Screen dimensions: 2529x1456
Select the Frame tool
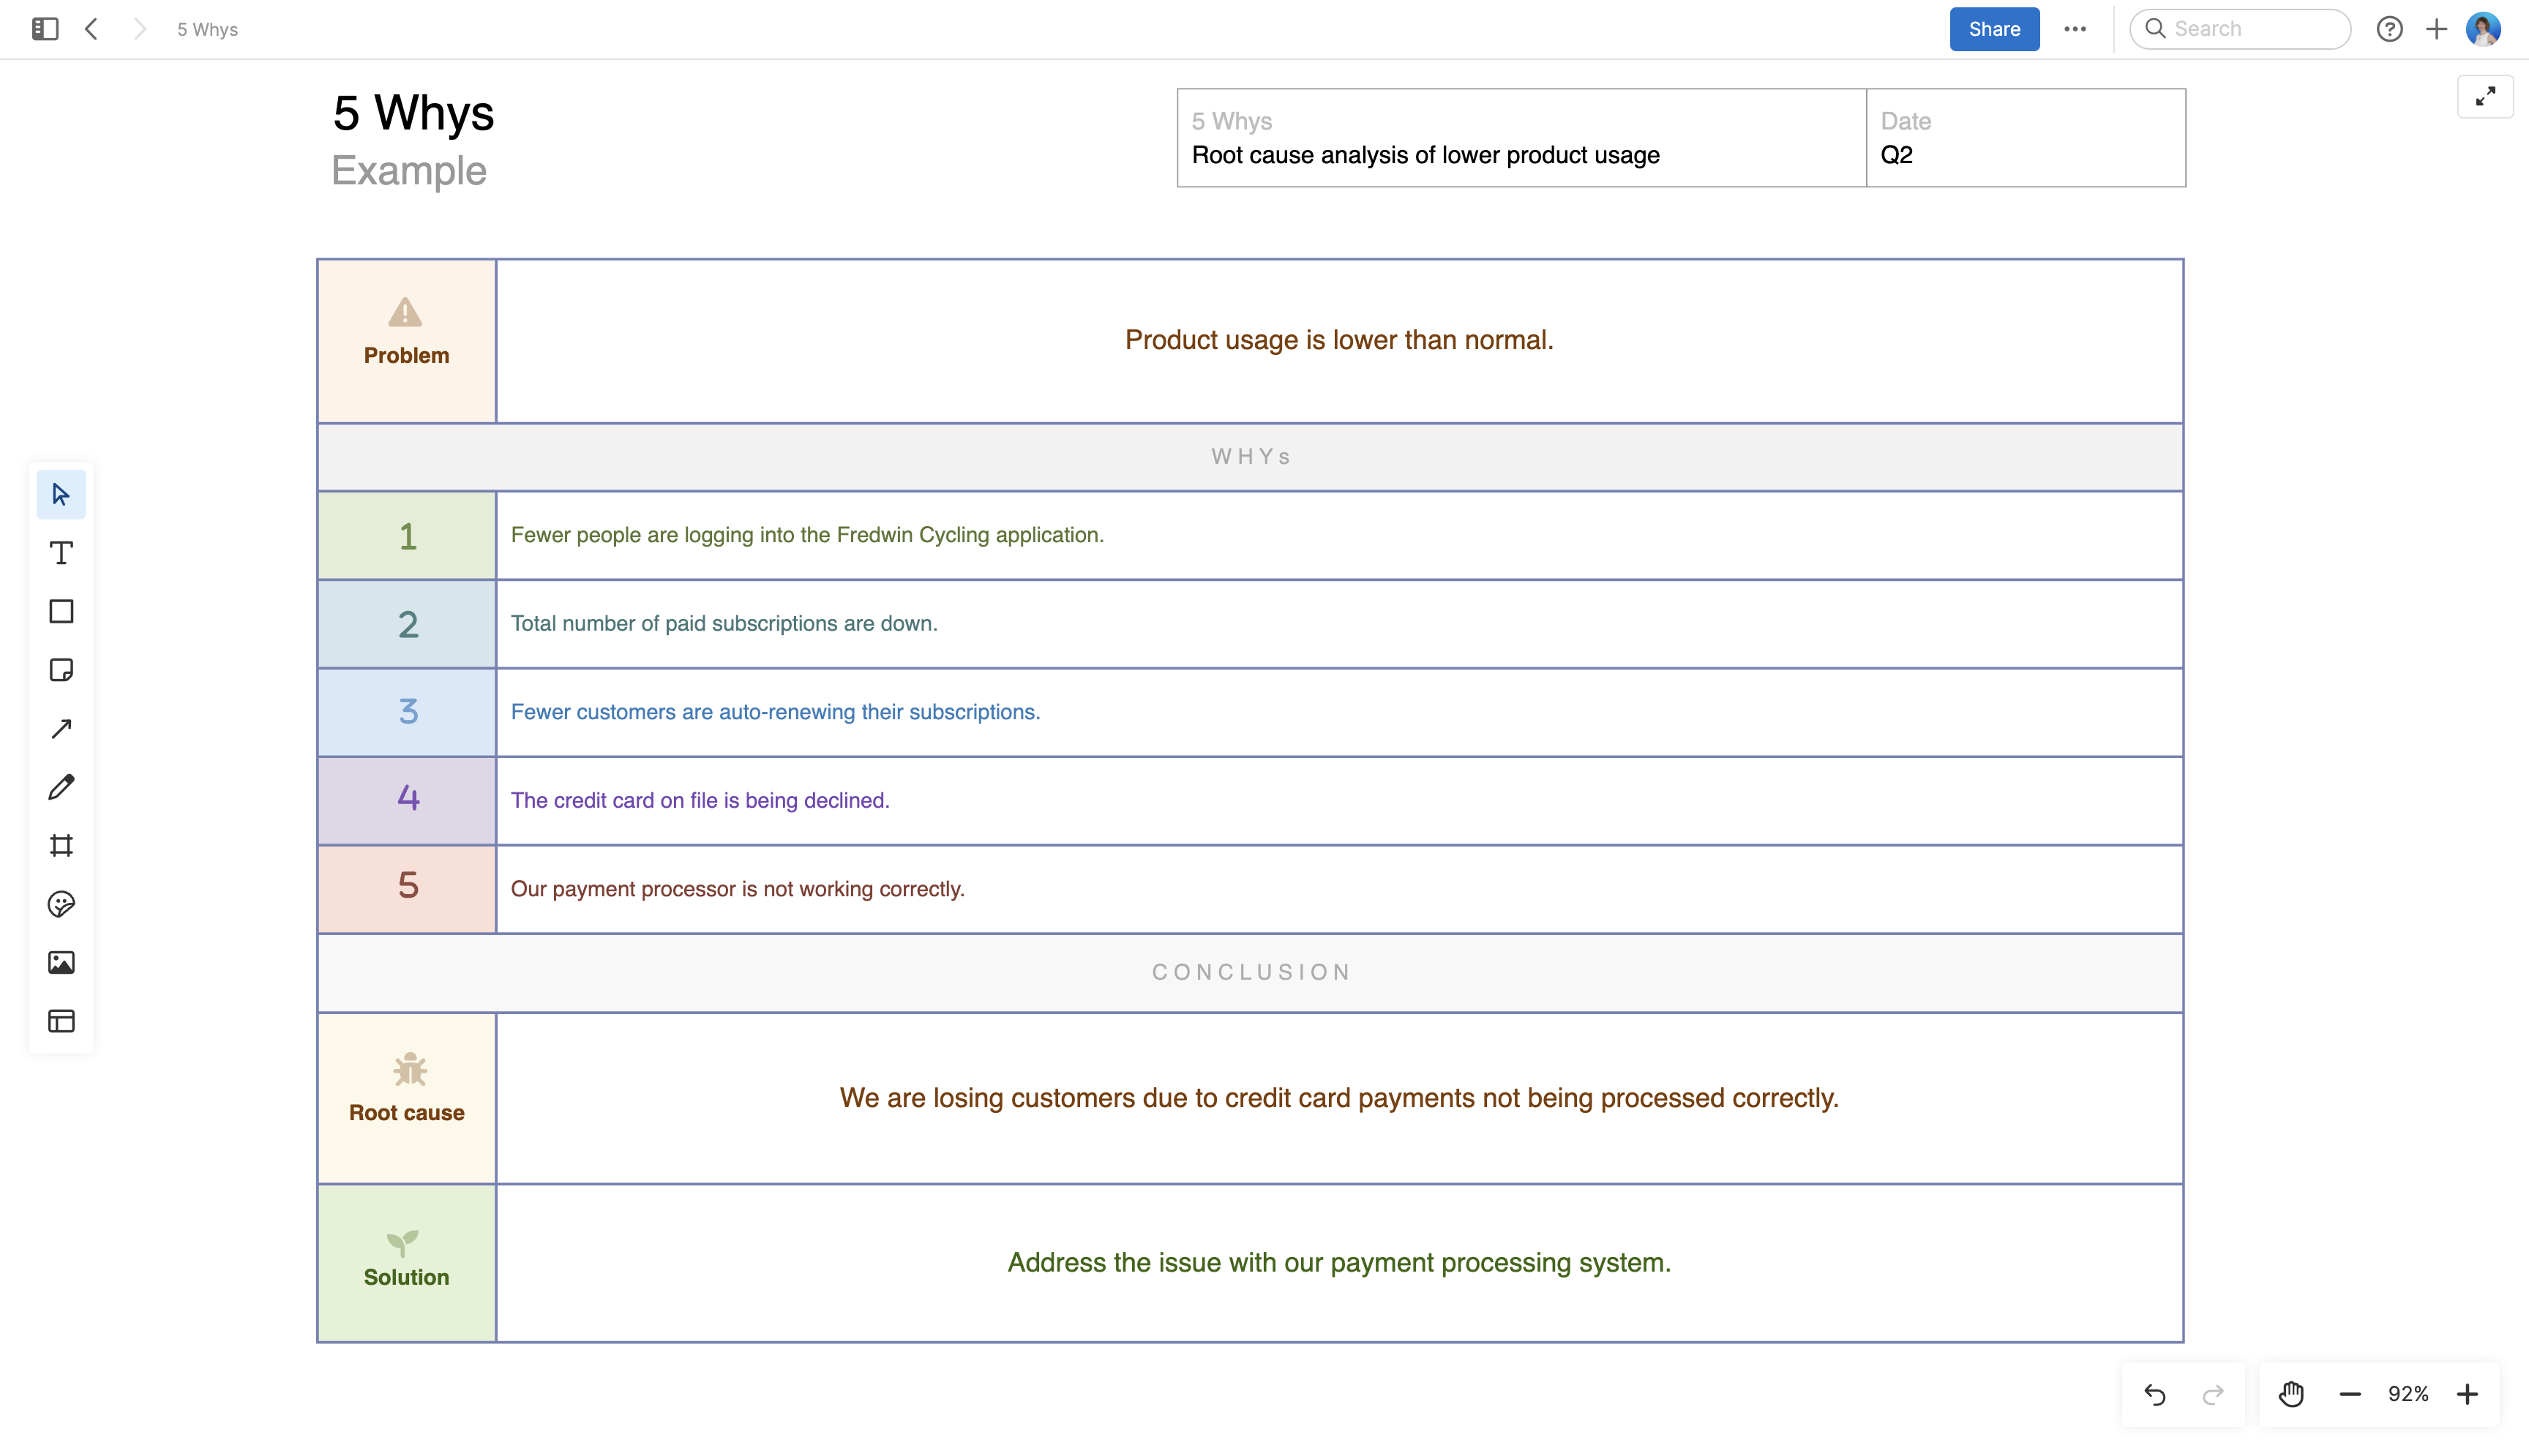(61, 845)
